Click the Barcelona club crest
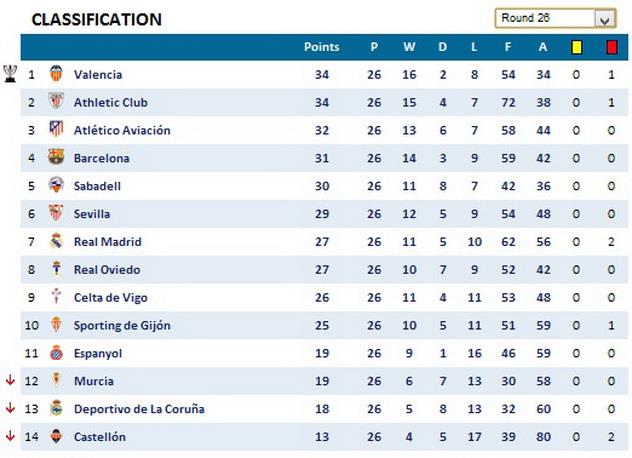This screenshot has height=458, width=632. click(56, 158)
